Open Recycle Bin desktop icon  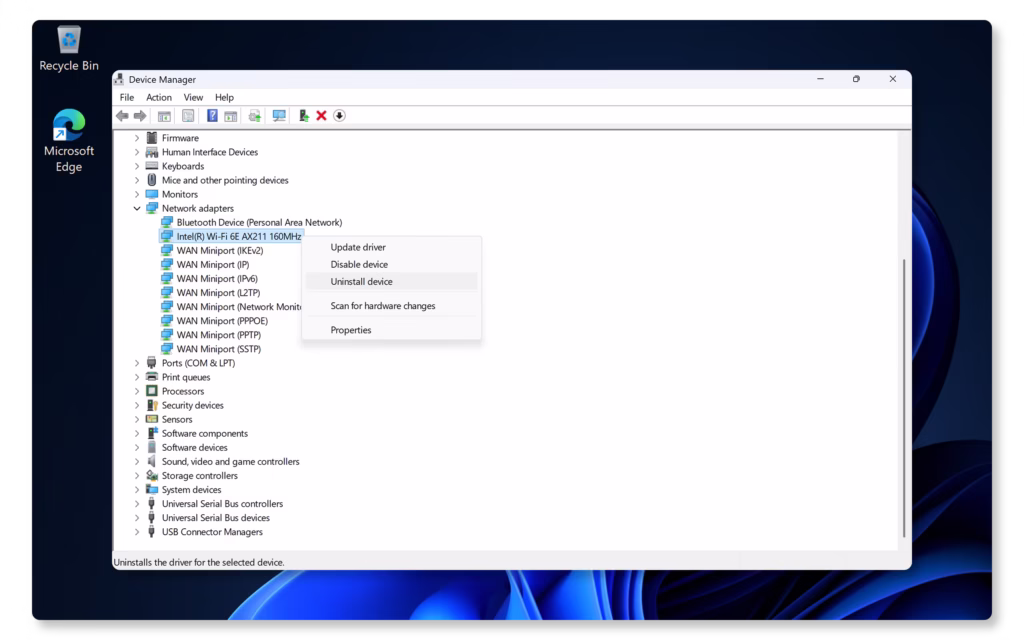(x=69, y=48)
